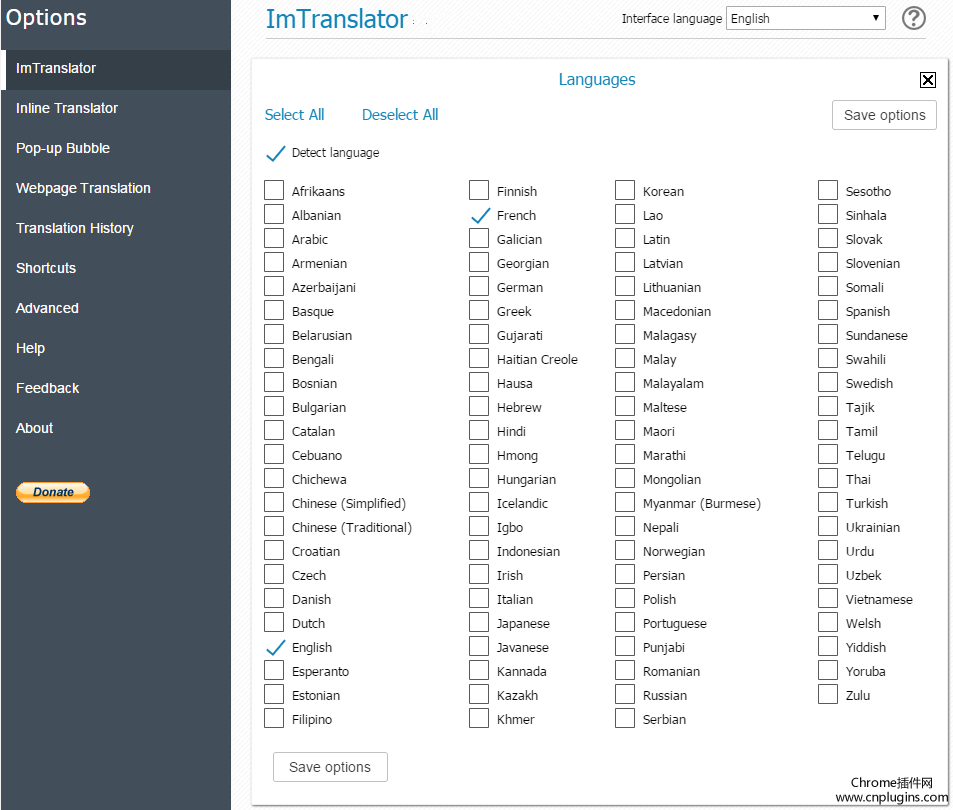The width and height of the screenshot is (953, 810).
Task: Open ImTranslator sidebar section
Action: (x=115, y=68)
